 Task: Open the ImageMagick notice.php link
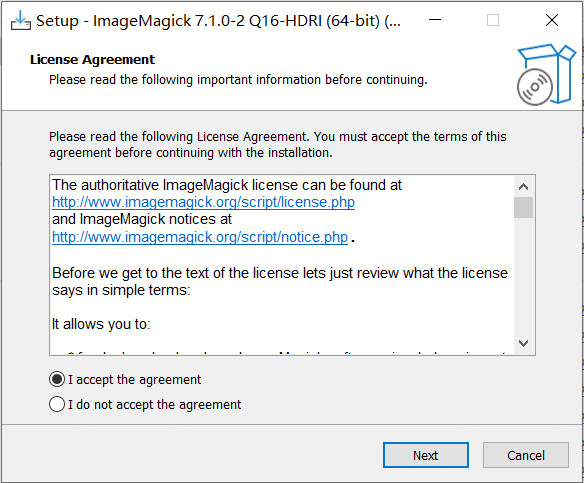tap(200, 237)
